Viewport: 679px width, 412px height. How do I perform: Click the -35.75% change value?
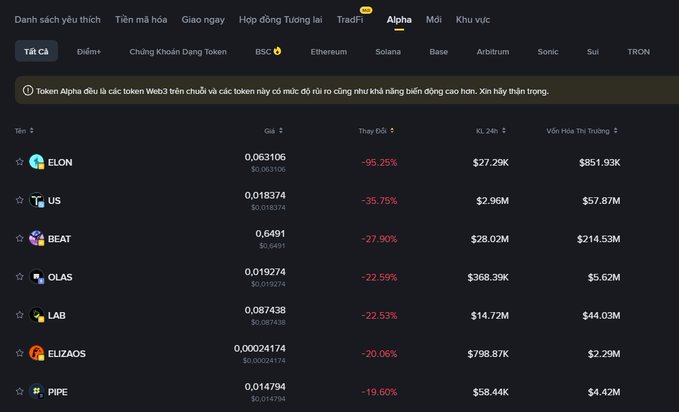point(379,201)
